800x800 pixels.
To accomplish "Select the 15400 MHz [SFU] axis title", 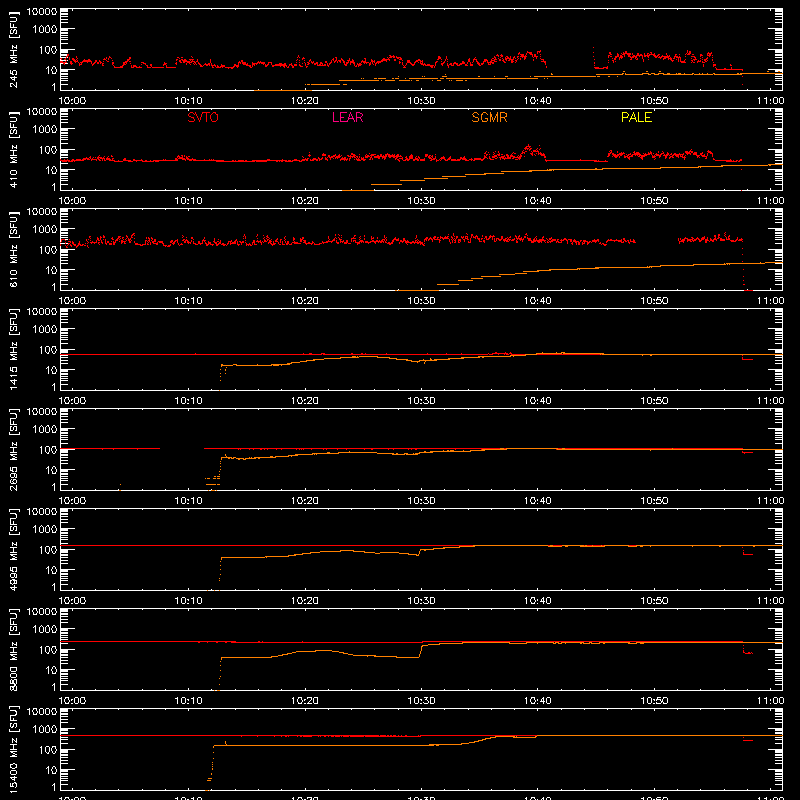I will pos(13,749).
